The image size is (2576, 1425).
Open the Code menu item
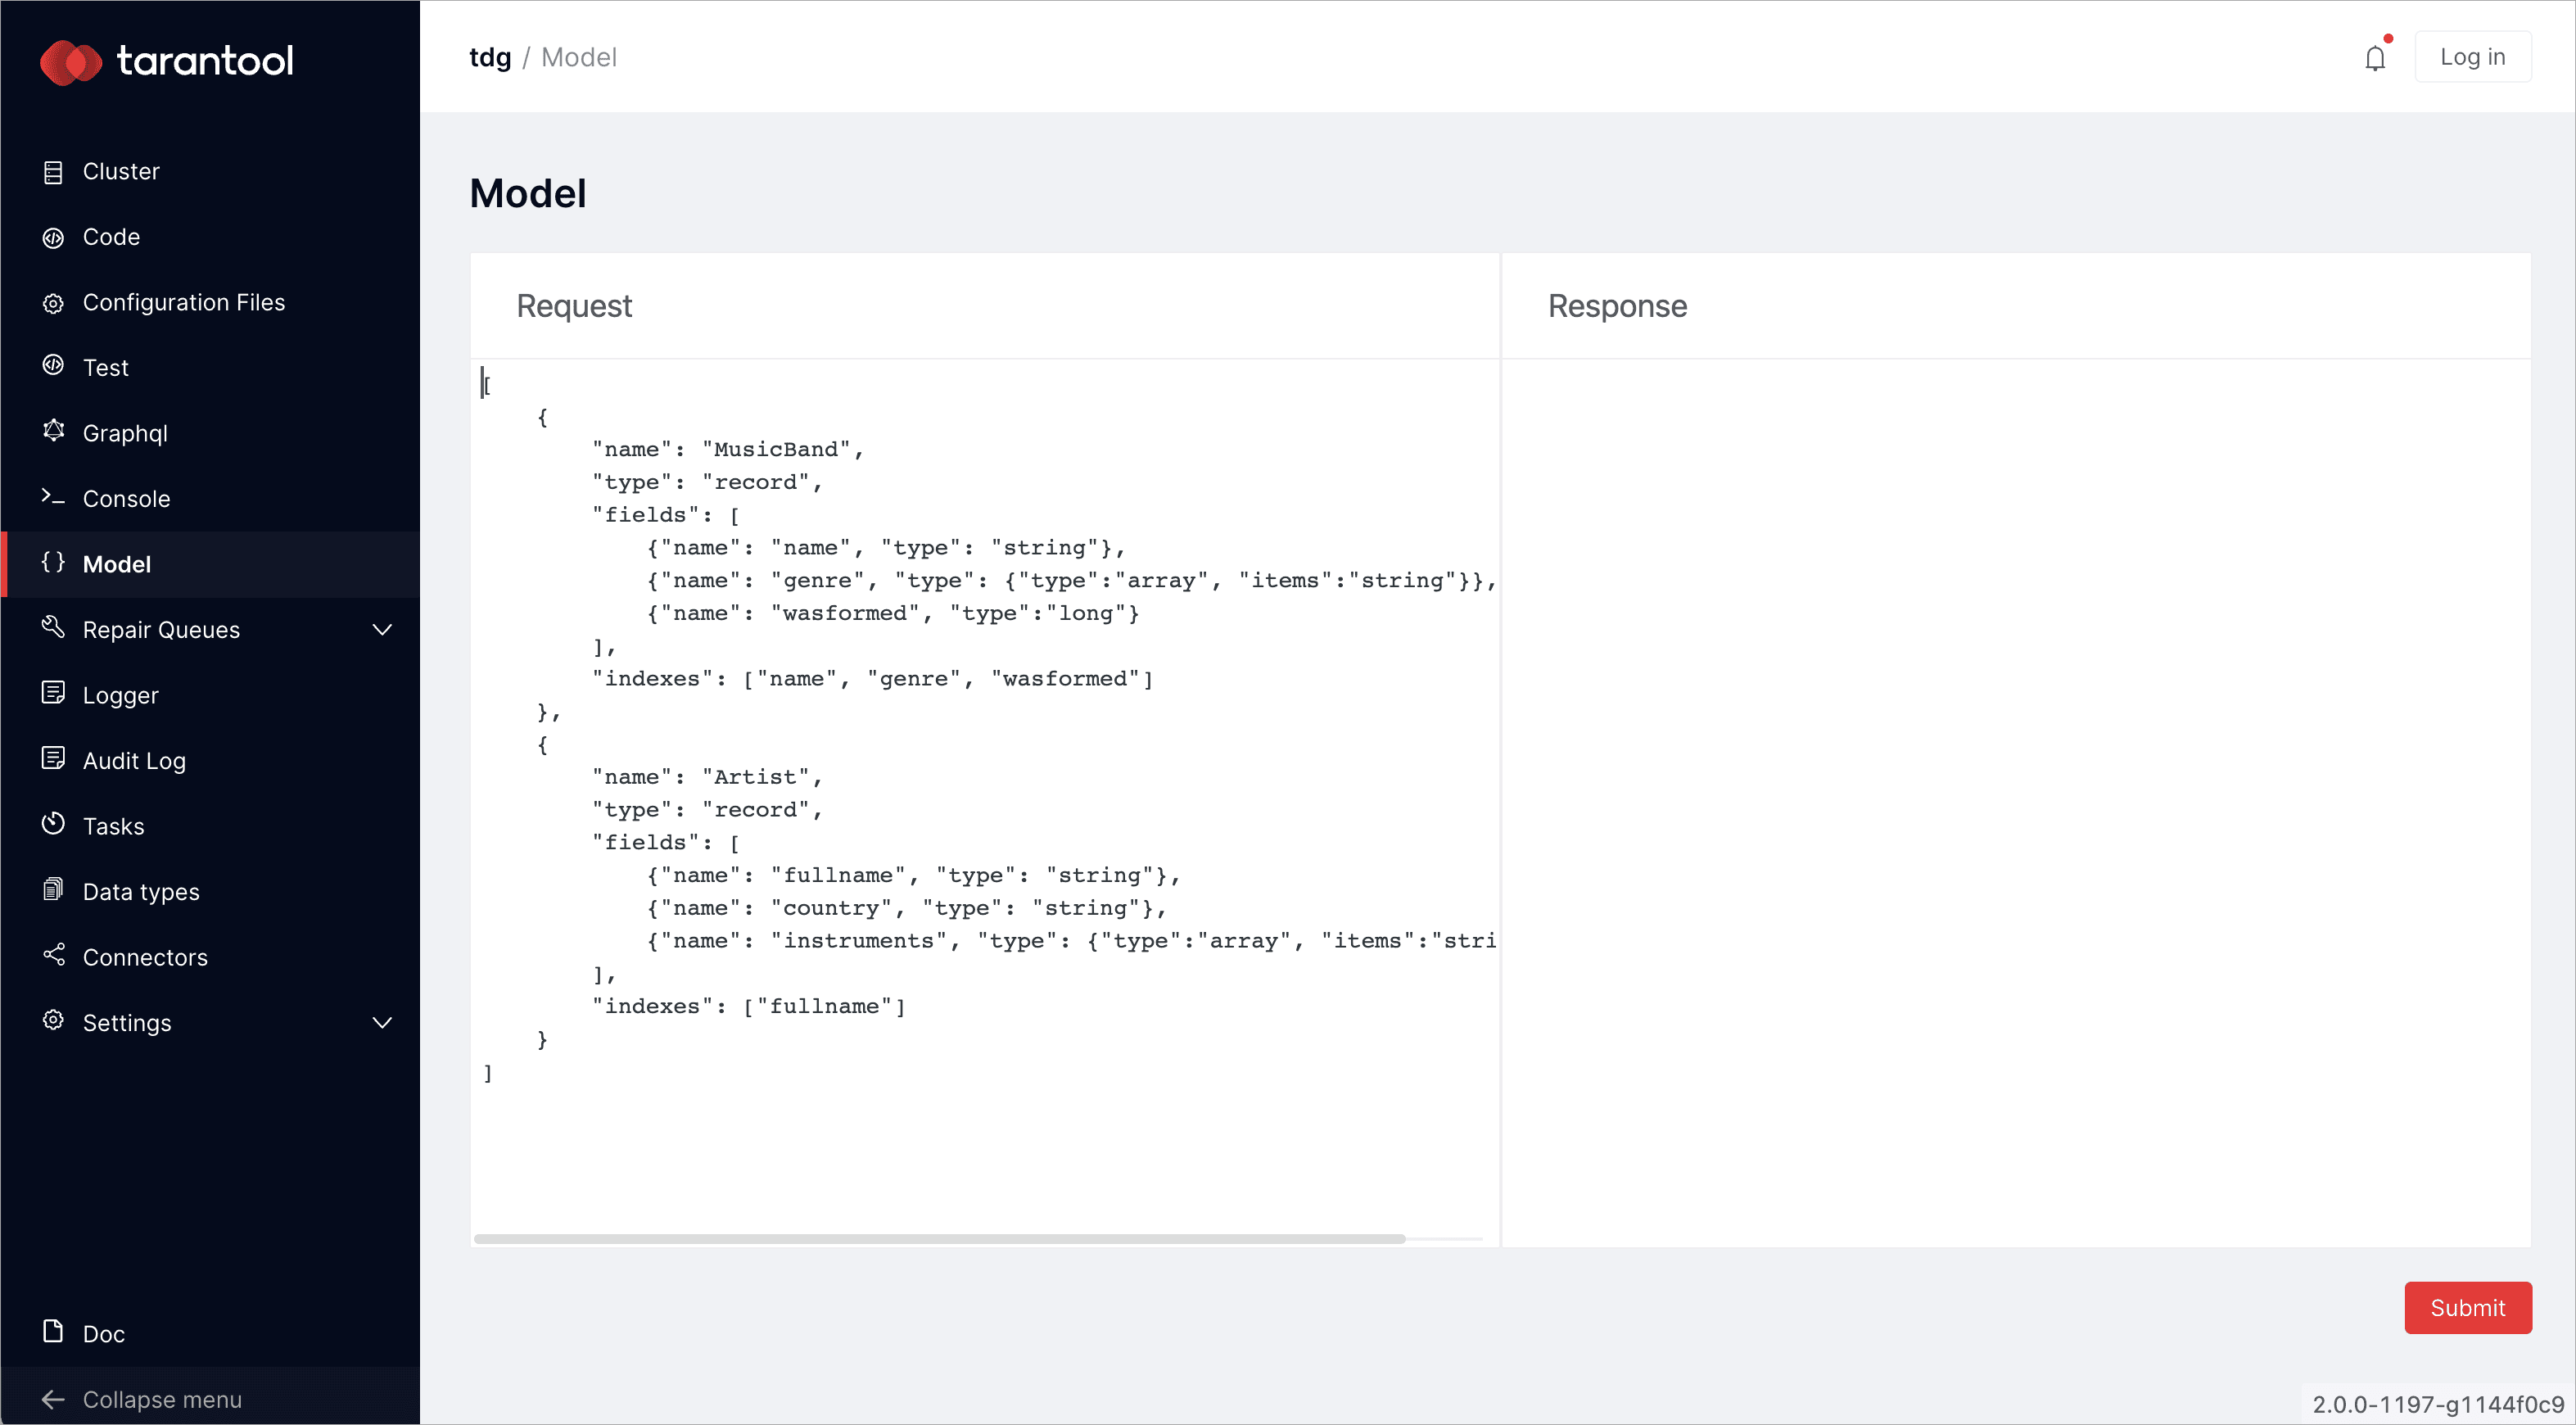point(210,238)
